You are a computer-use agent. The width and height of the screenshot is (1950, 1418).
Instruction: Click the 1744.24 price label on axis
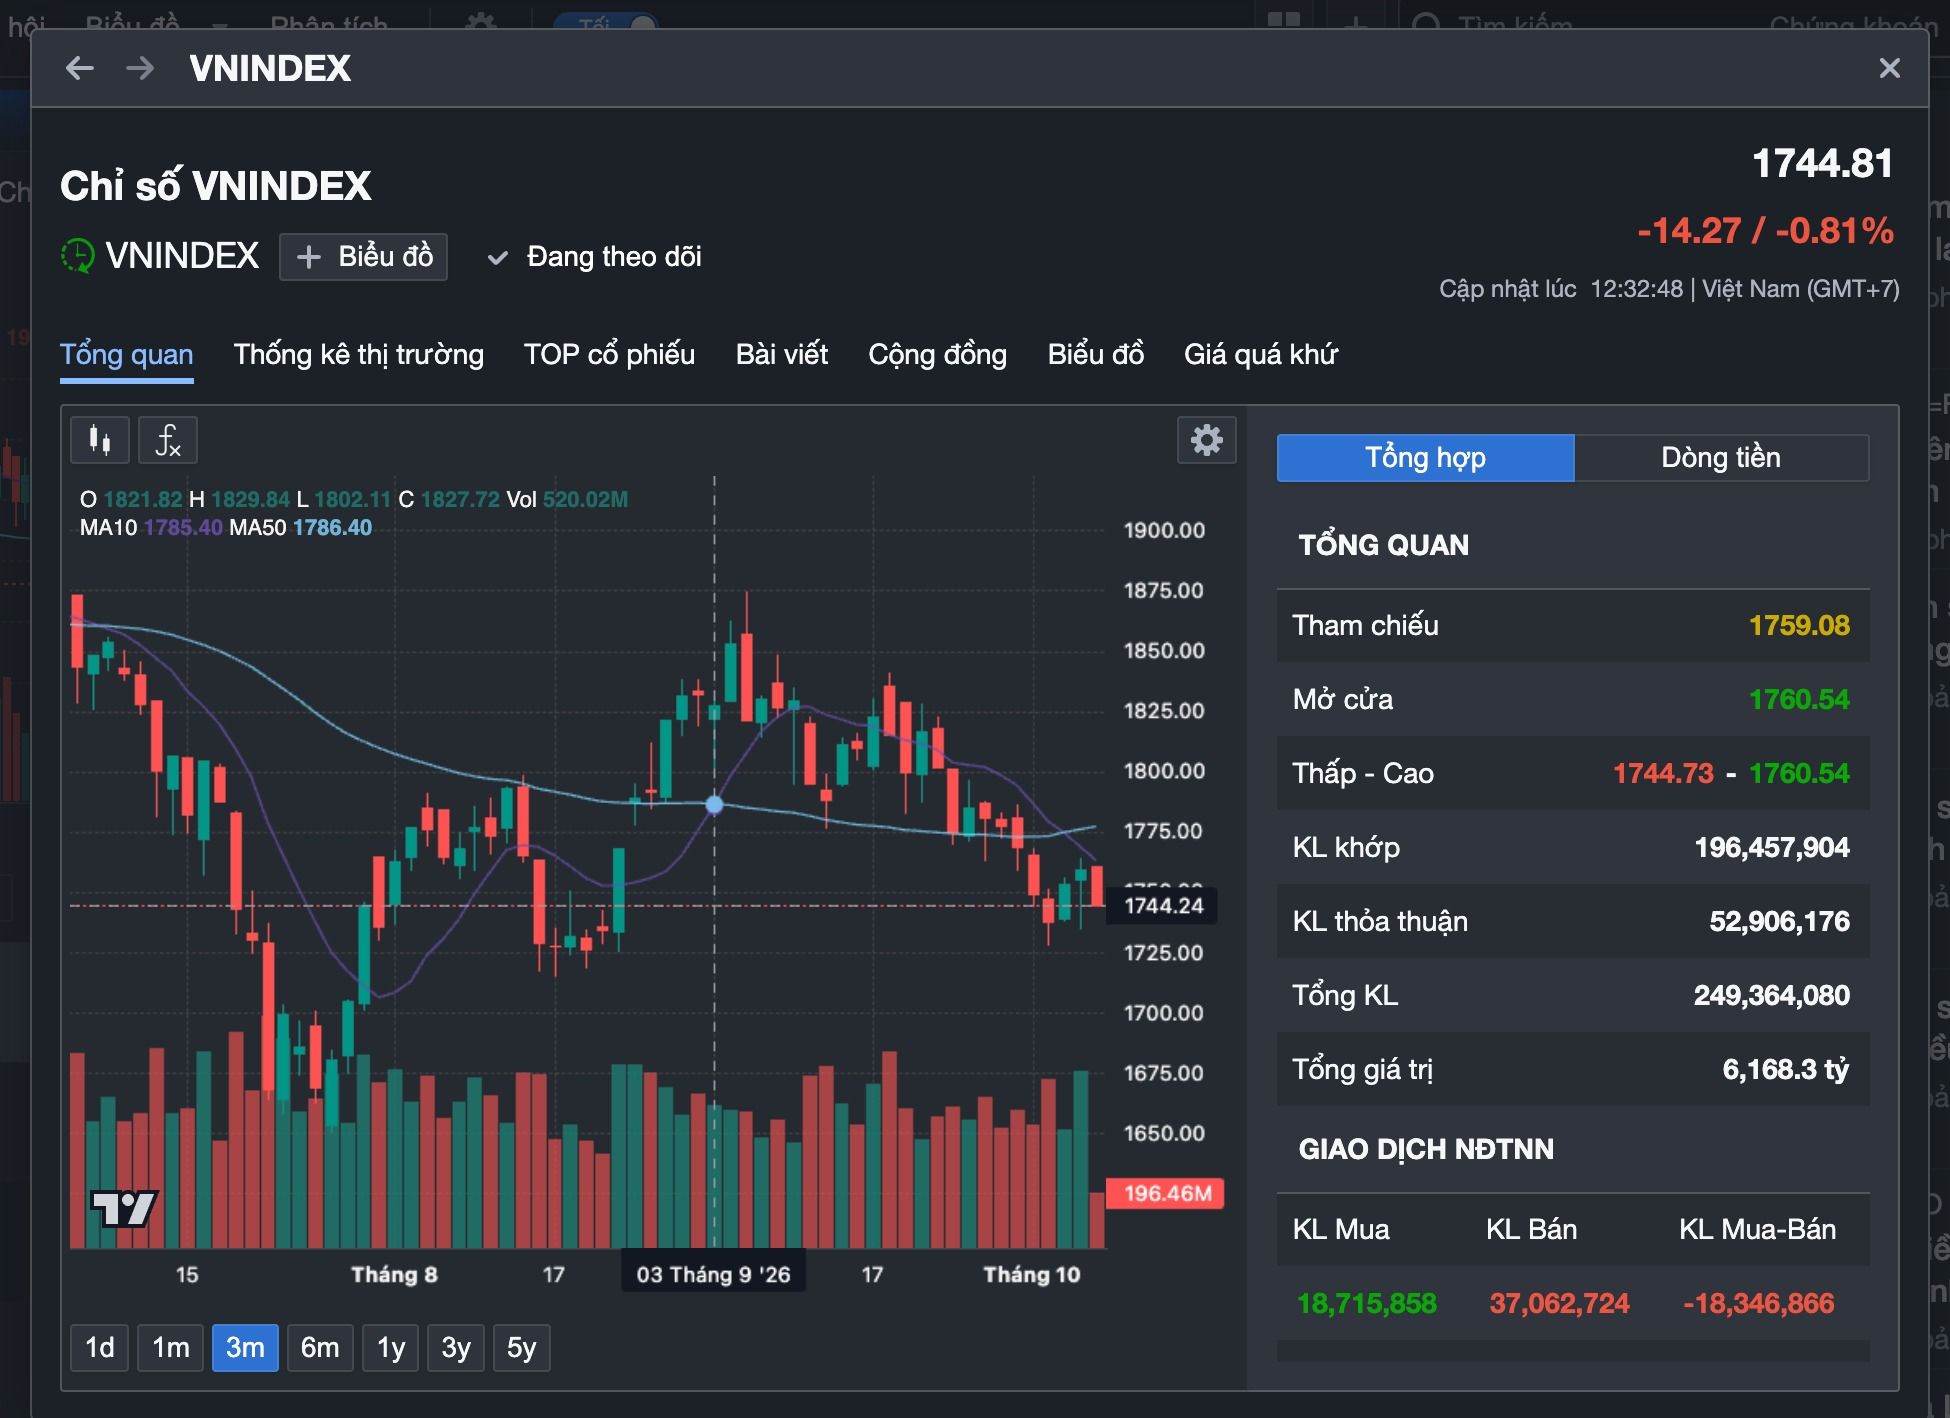coord(1163,906)
